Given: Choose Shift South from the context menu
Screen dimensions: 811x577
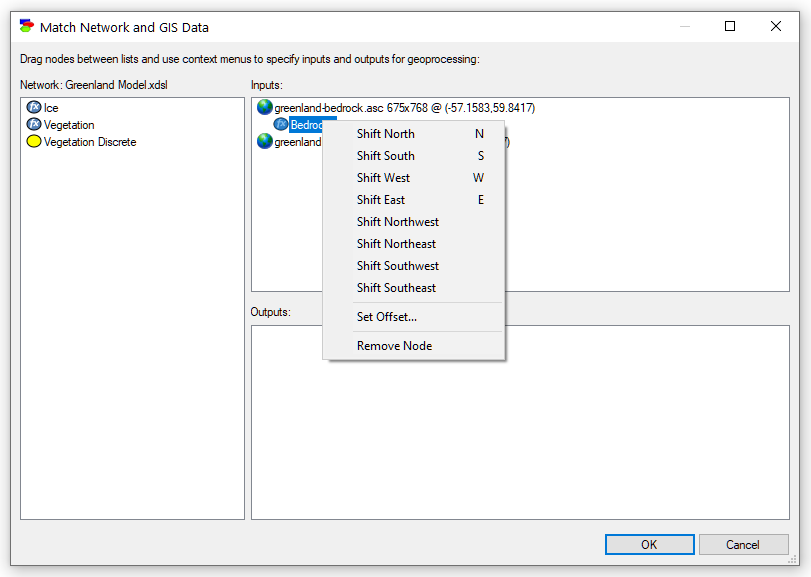Looking at the screenshot, I should point(414,156).
